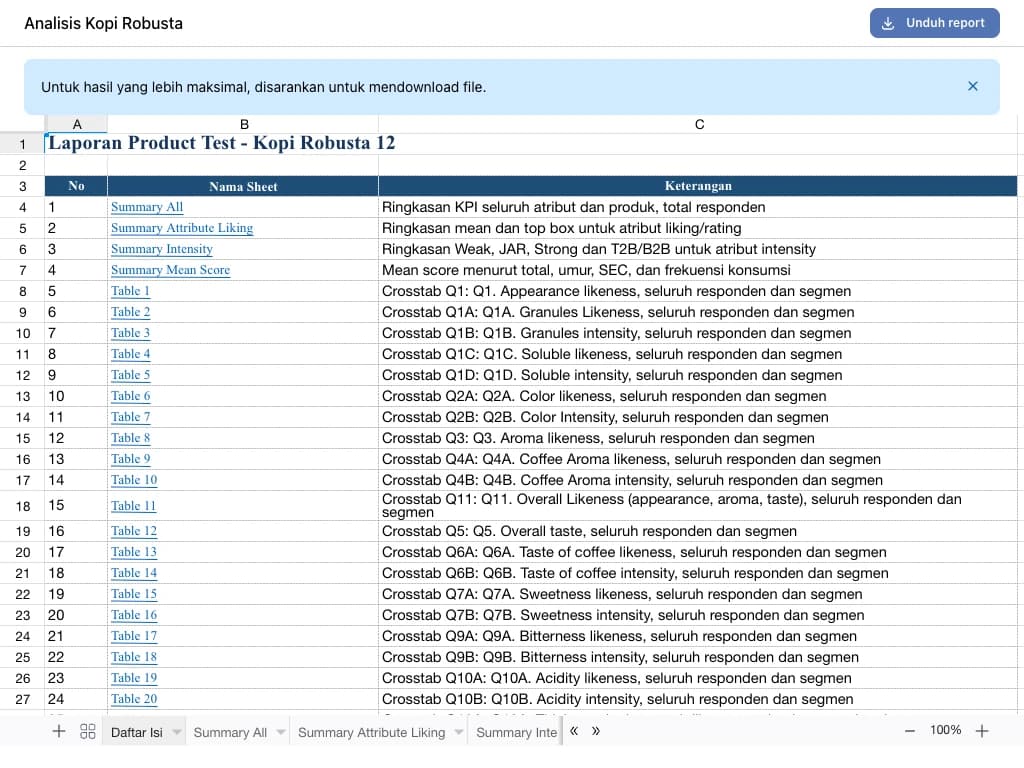Image resolution: width=1024 pixels, height=768 pixels.
Task: Open the Table 1 link
Action: 131,291
